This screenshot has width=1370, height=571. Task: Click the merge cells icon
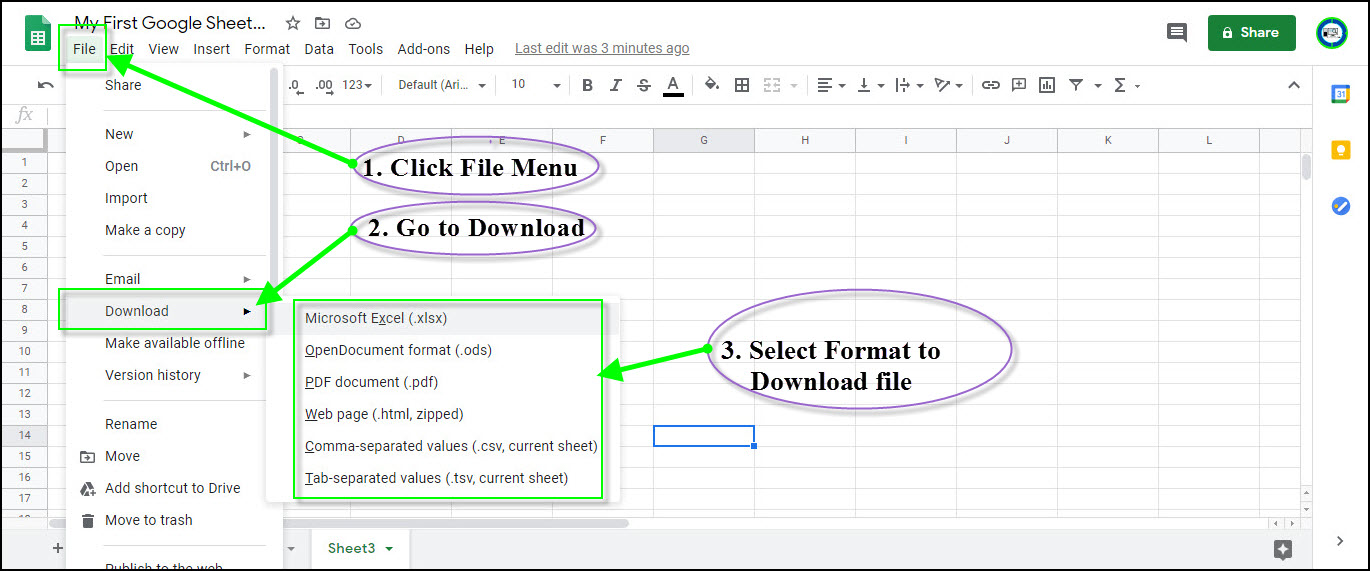[773, 85]
